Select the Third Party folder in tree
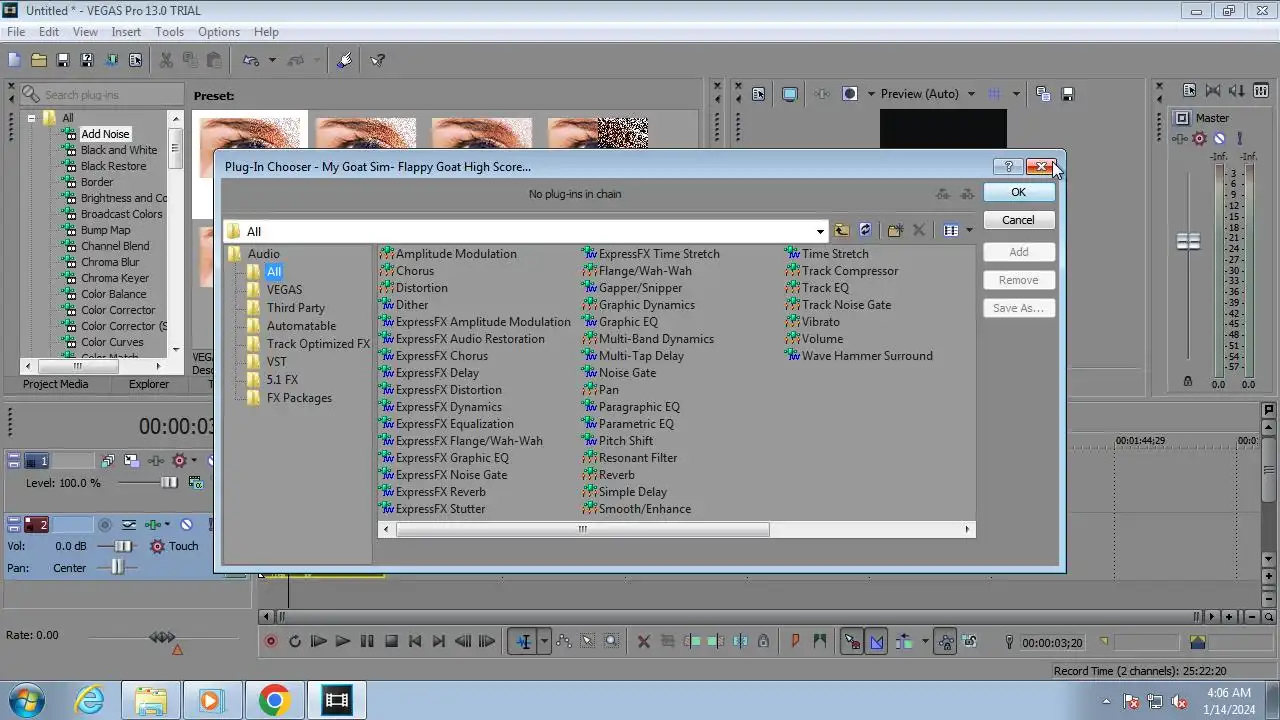Screen dimensions: 1280x720 coord(295,308)
